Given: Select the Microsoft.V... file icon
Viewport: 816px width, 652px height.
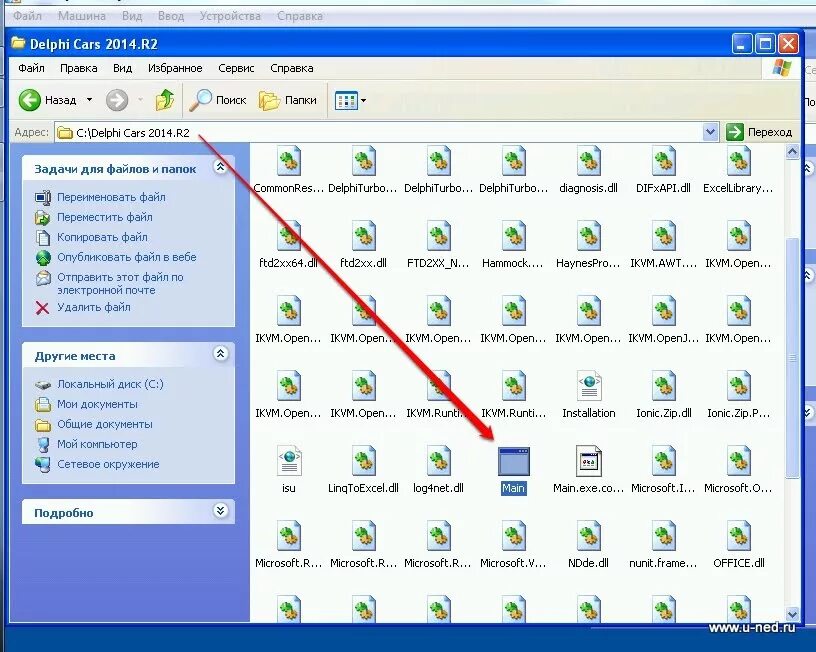Looking at the screenshot, I should (514, 536).
